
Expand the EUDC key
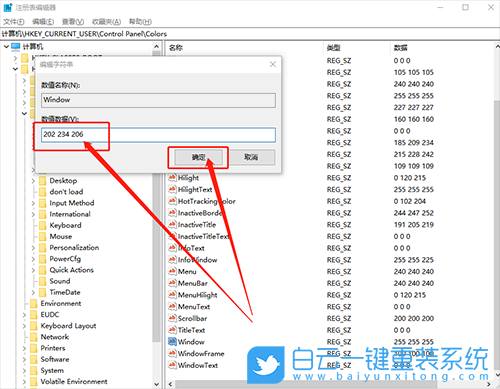[x=24, y=315]
